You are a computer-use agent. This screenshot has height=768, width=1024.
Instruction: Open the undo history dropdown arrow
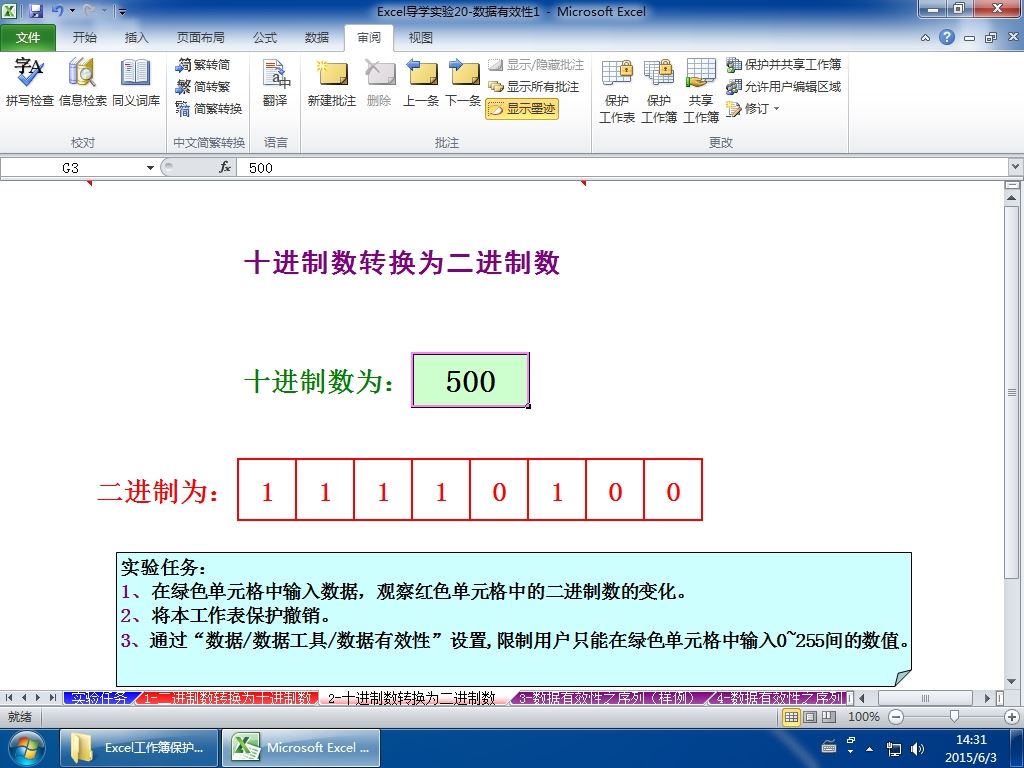click(x=72, y=11)
